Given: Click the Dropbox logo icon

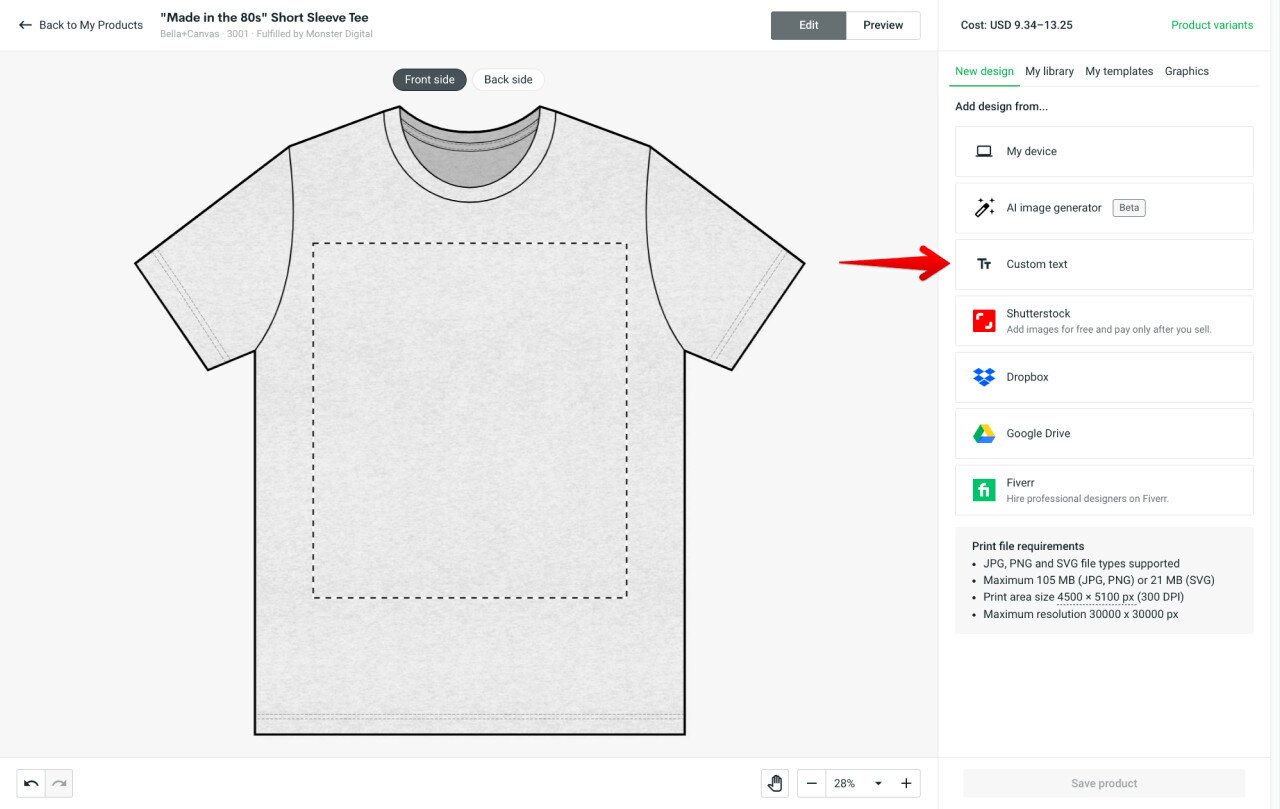Looking at the screenshot, I should (984, 377).
